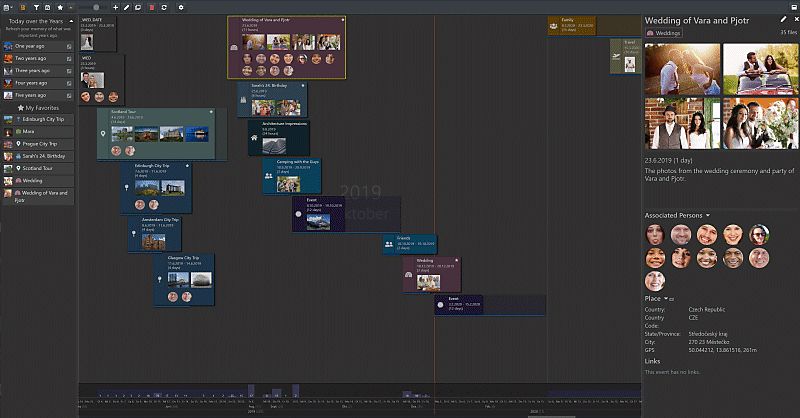Open the Two years ago link icon
The width and height of the screenshot is (800, 418).
(x=69, y=59)
